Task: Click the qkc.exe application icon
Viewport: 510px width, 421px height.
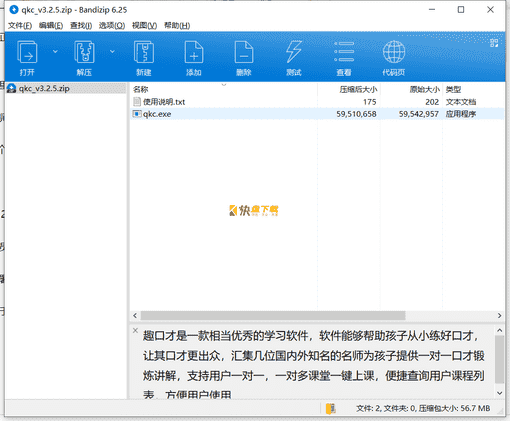Action: [x=137, y=114]
